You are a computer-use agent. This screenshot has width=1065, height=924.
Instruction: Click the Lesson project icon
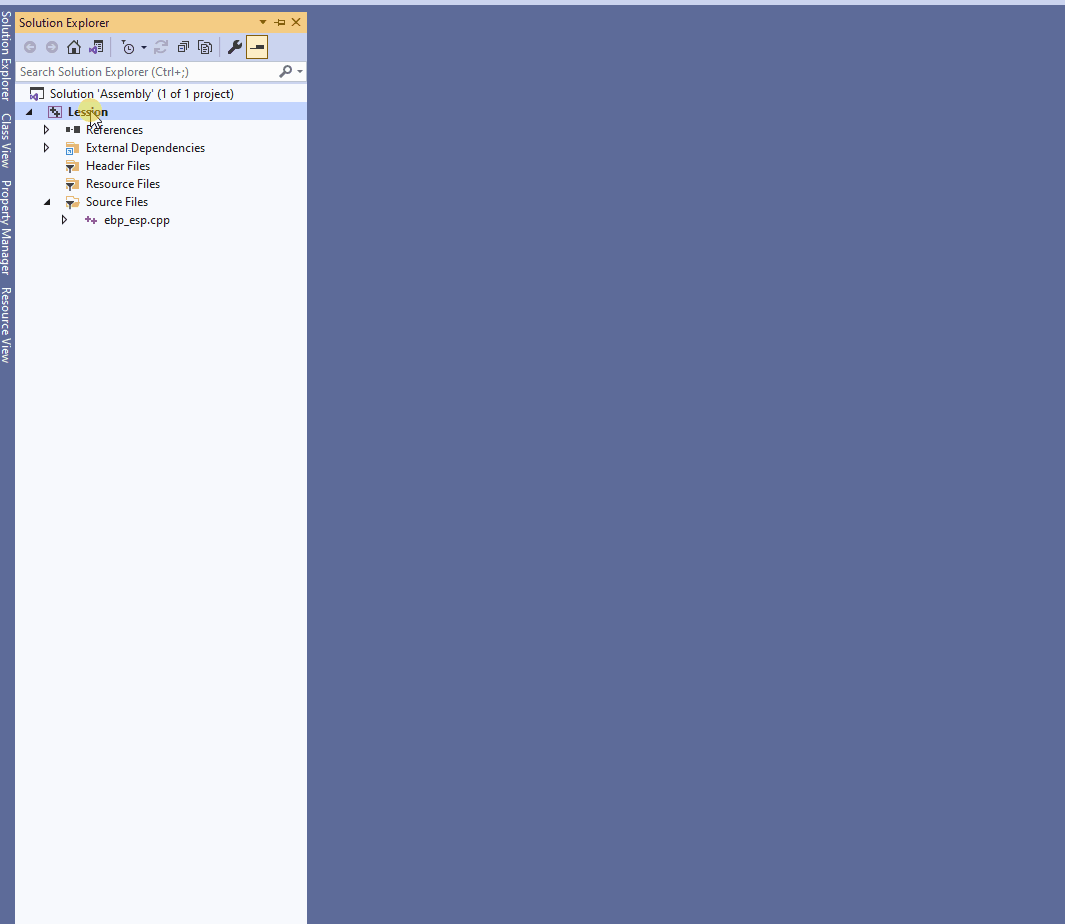click(x=55, y=112)
